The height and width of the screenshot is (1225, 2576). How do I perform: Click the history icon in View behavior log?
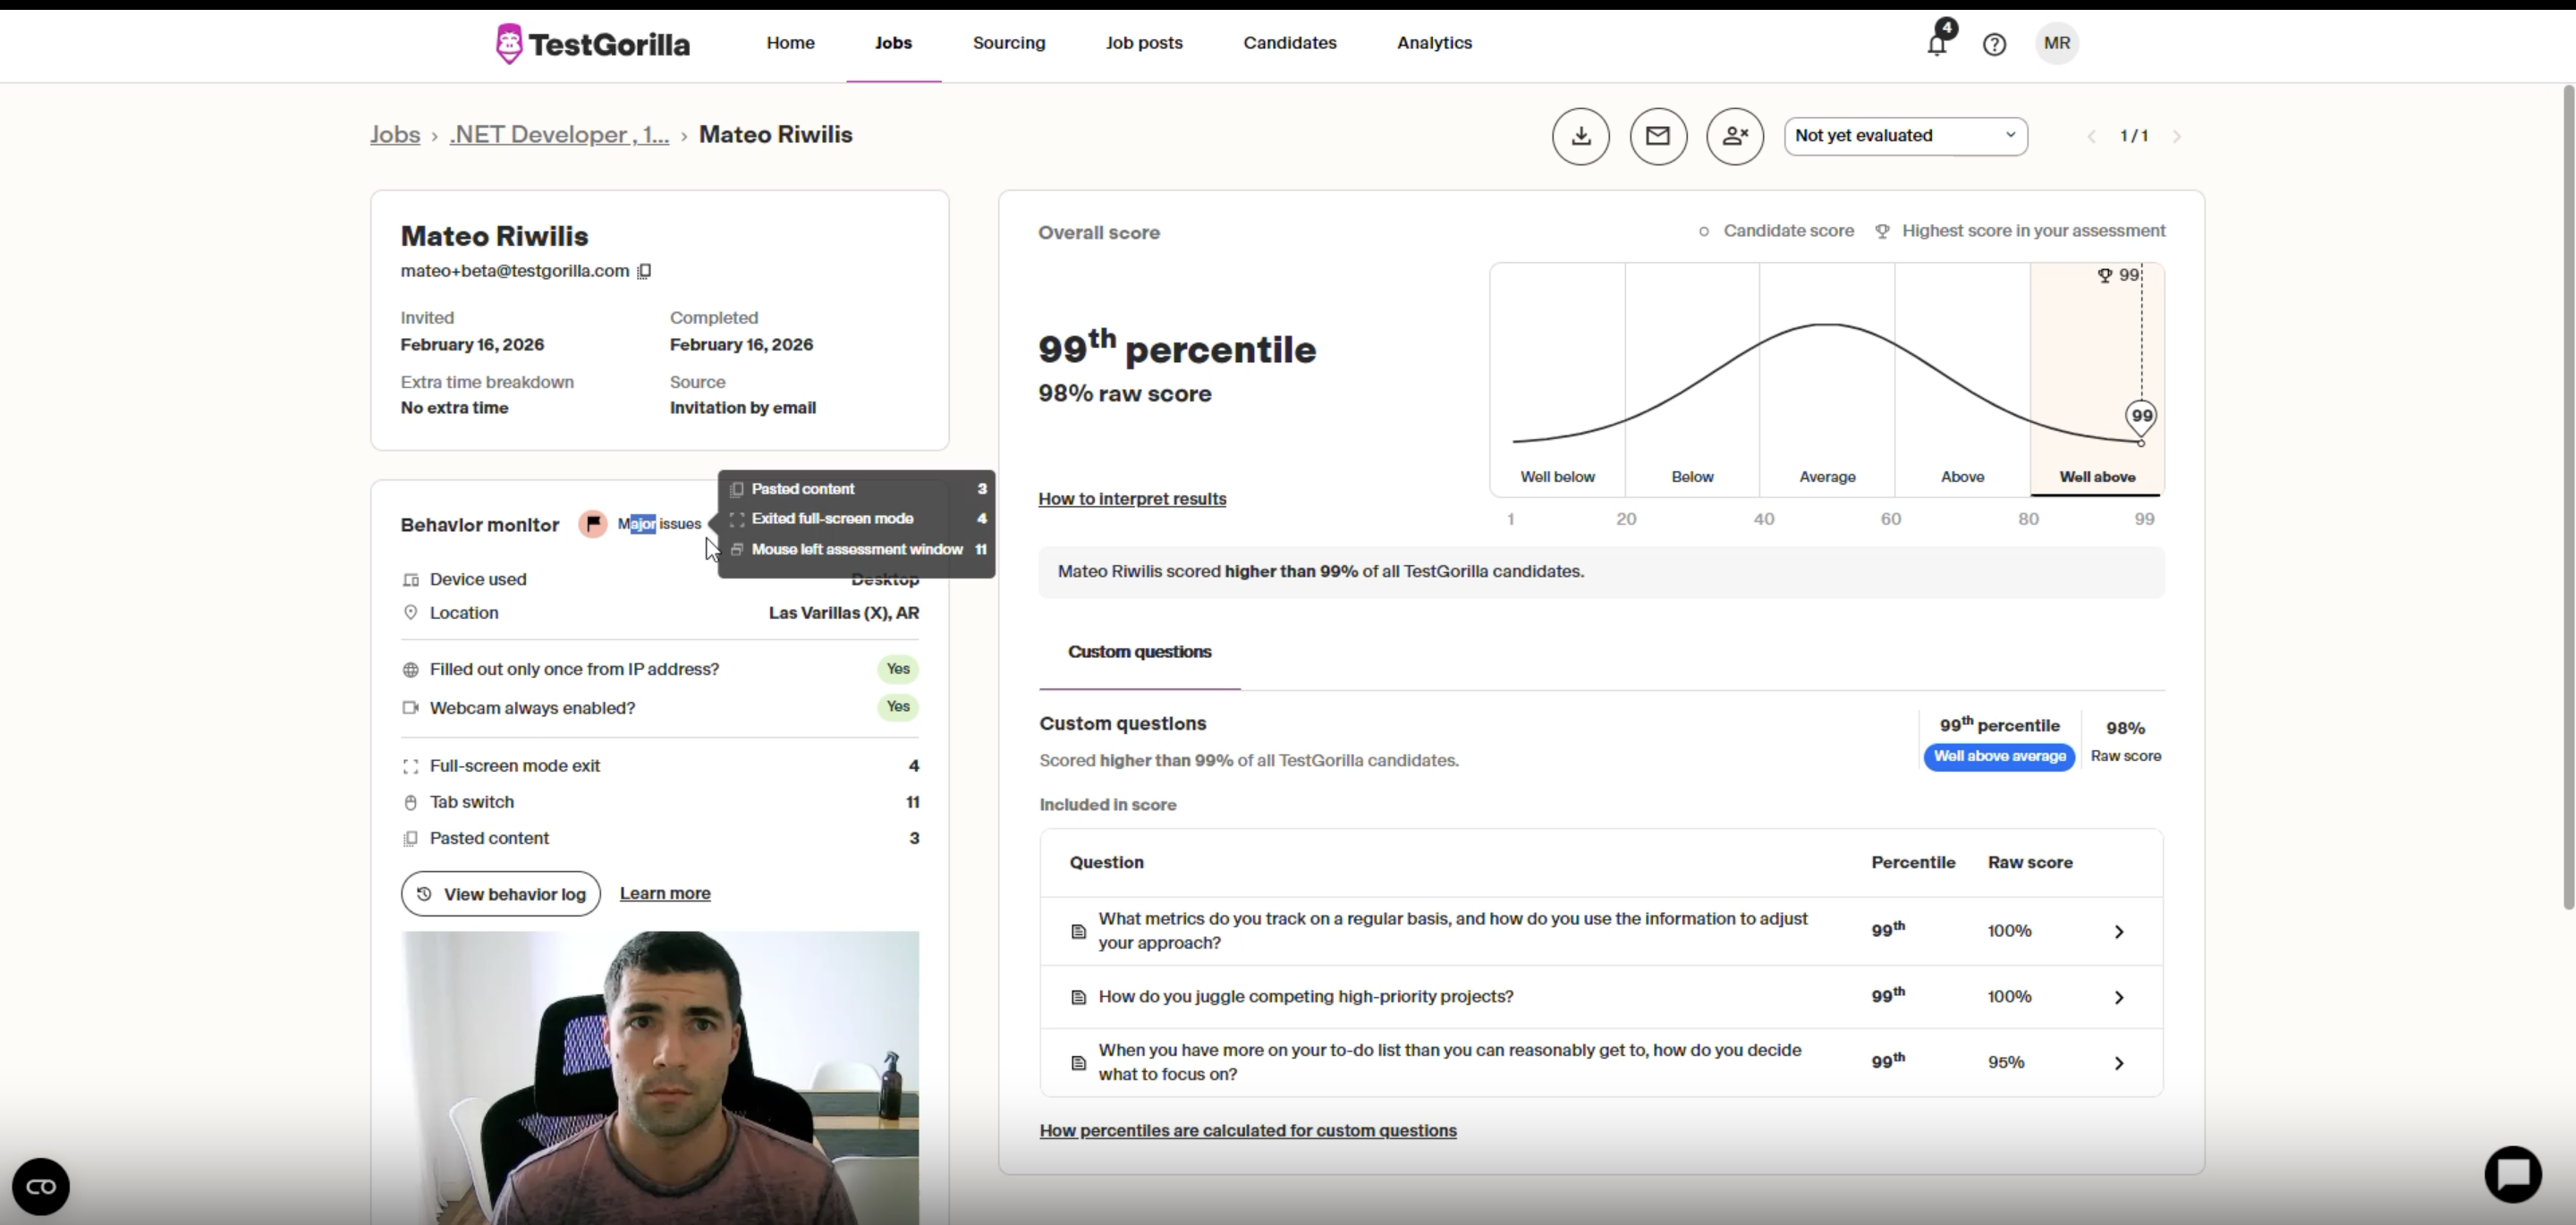pyautogui.click(x=424, y=894)
